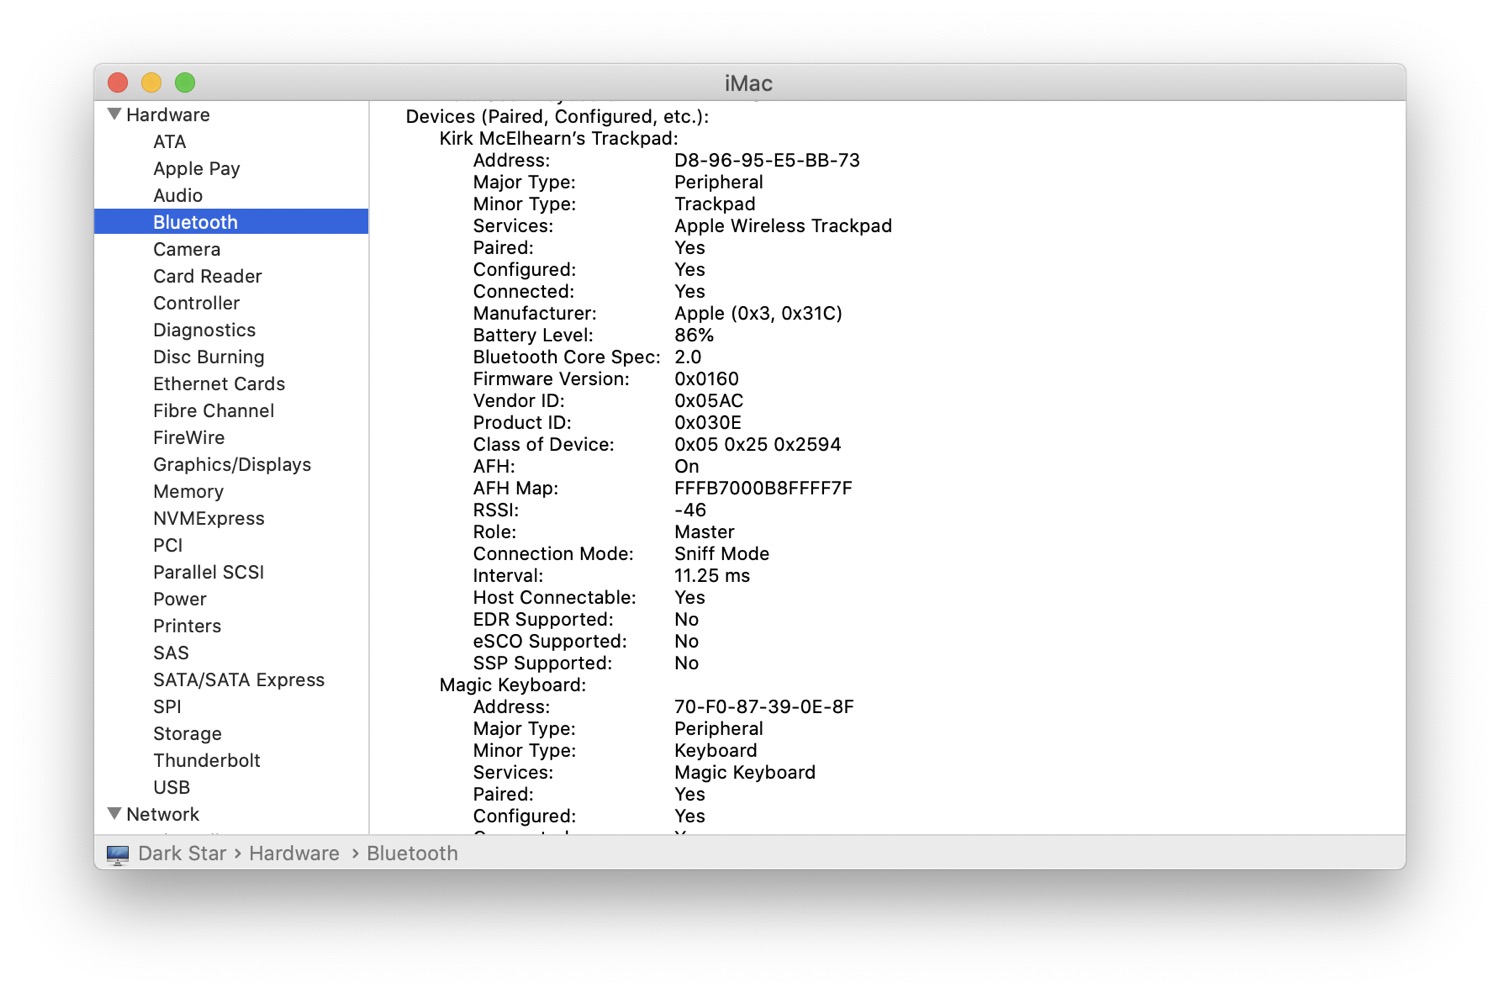Viewport: 1500px width, 994px height.
Task: Click Devices (Paired, Configured, etc.) heading
Action: (557, 117)
